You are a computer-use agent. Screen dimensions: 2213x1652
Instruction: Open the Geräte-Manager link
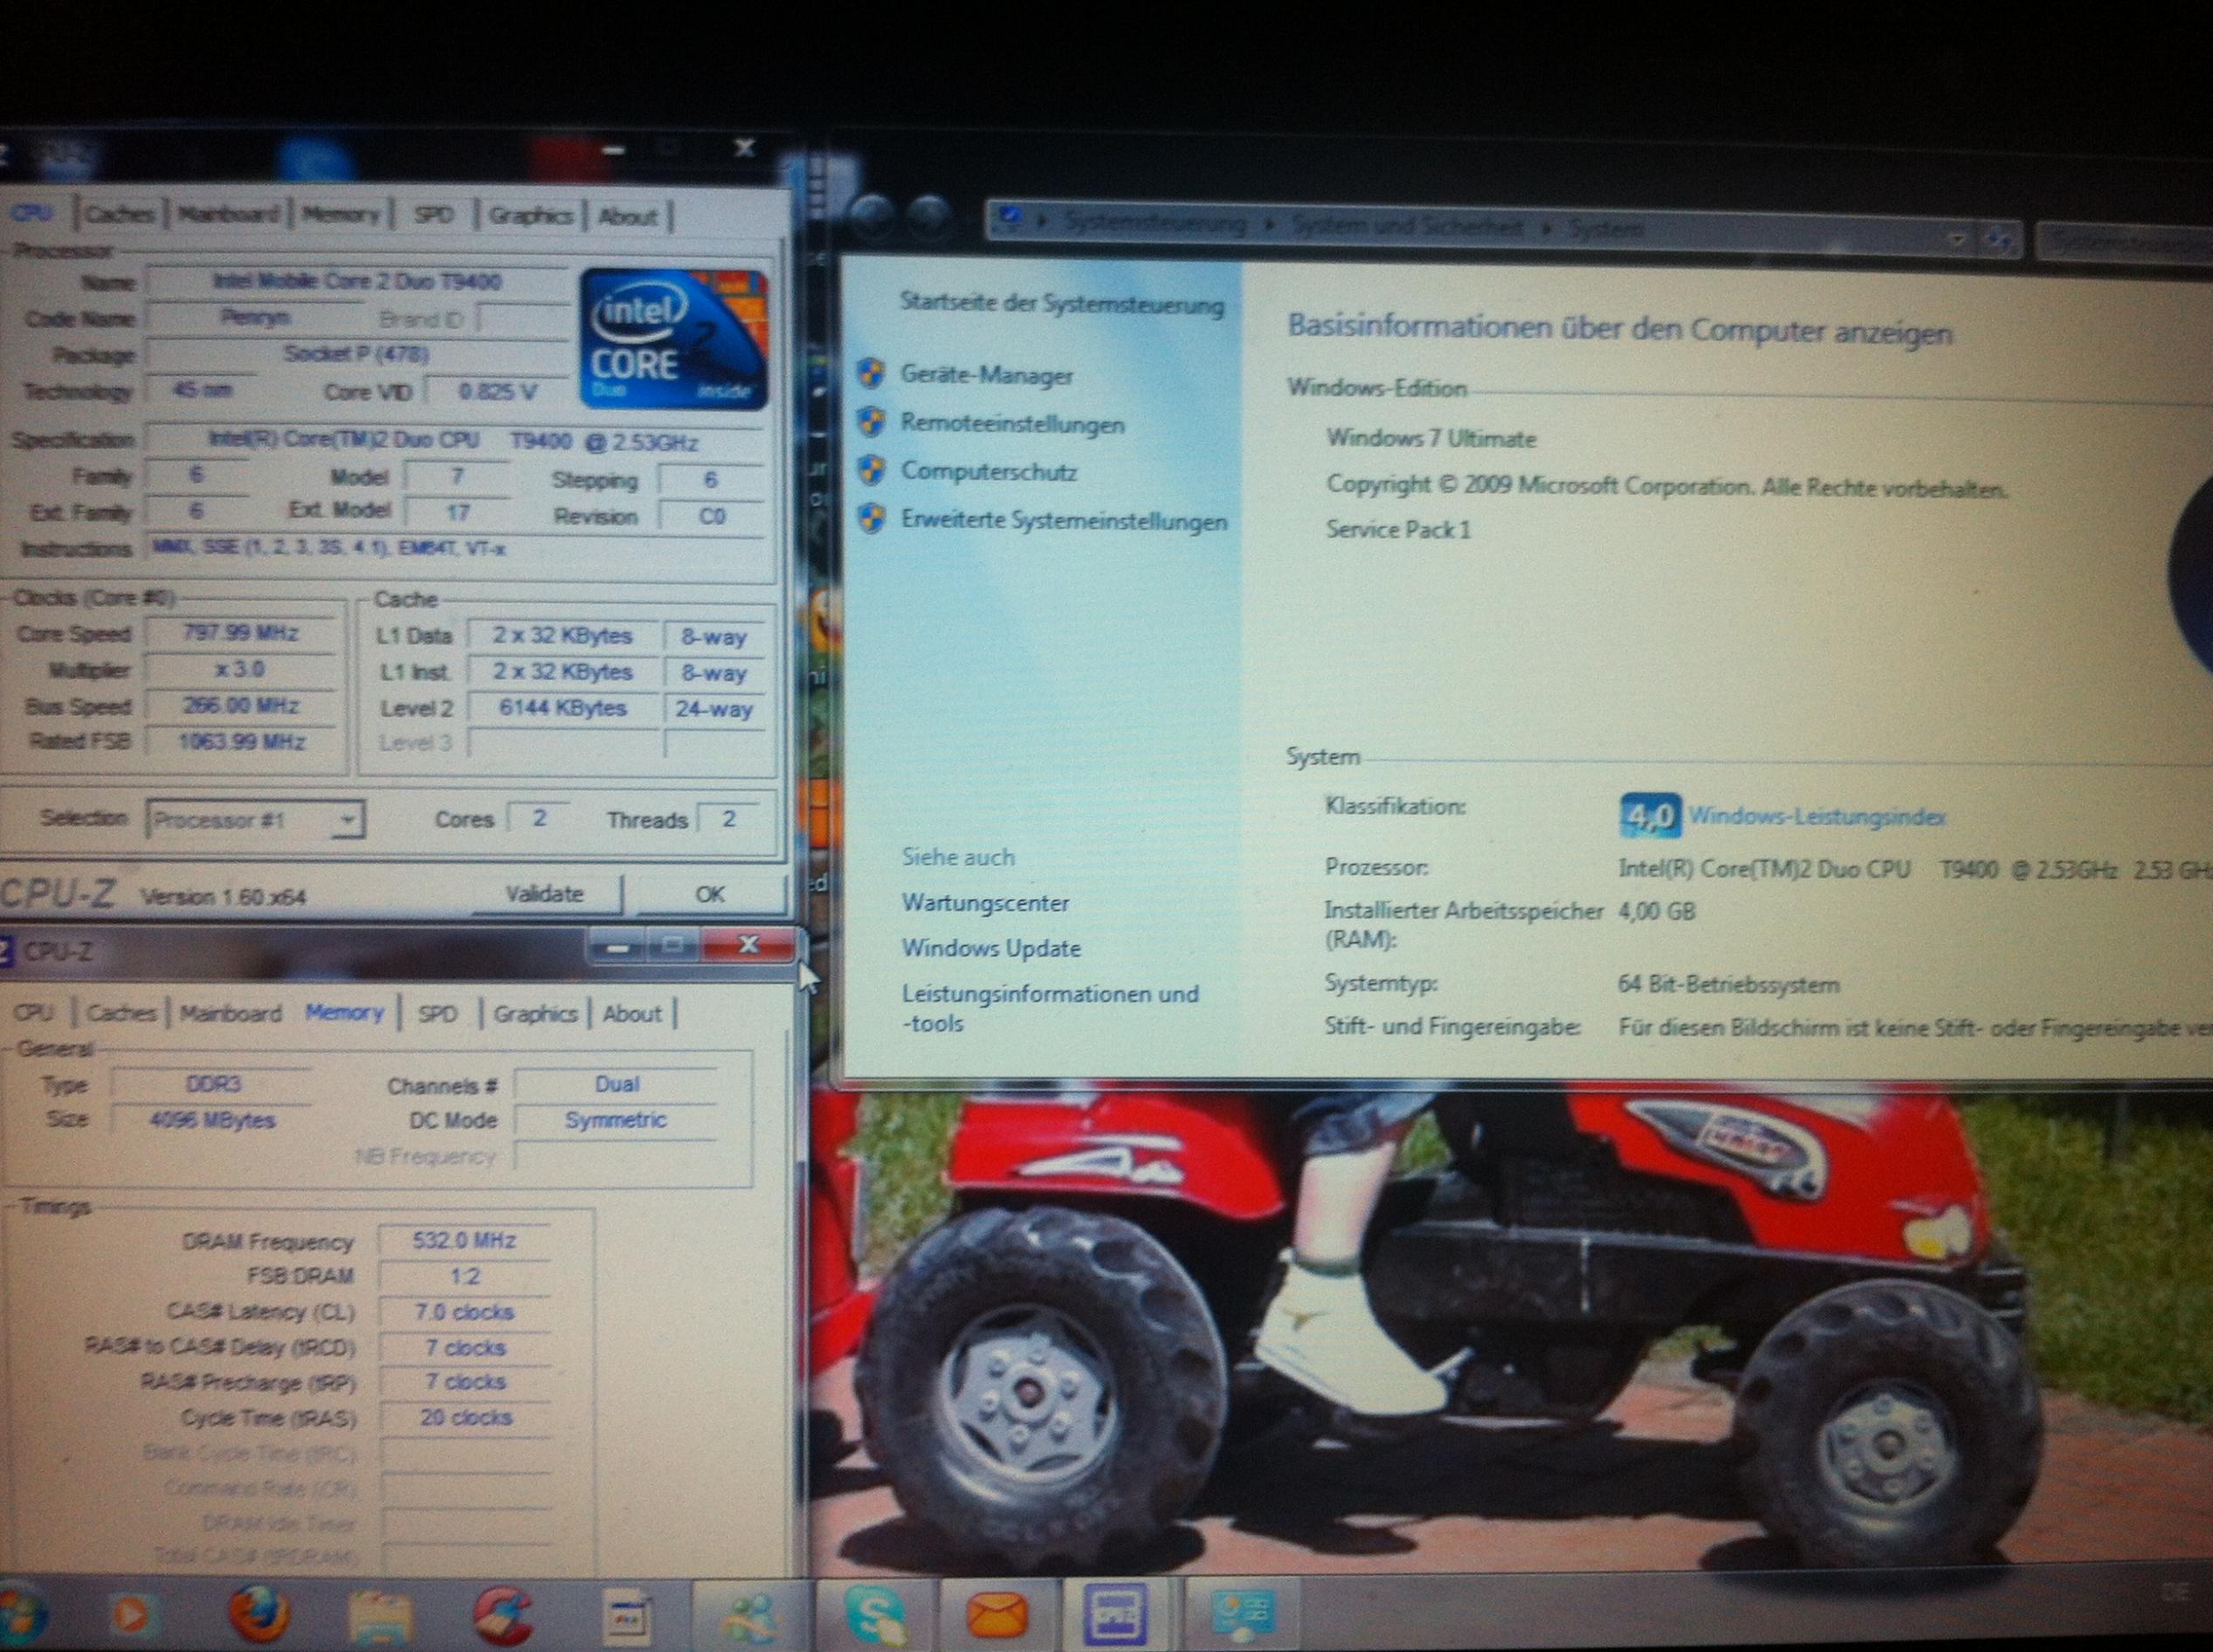point(986,375)
